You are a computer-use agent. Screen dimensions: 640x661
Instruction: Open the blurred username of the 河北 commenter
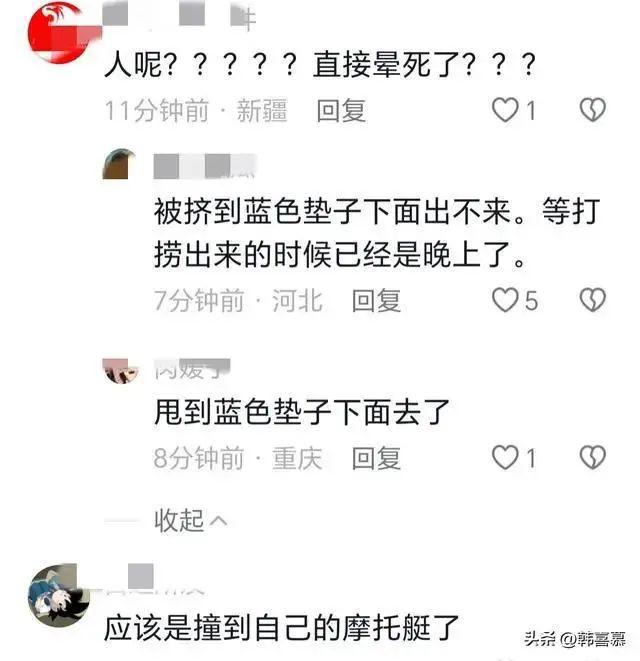tap(205, 166)
